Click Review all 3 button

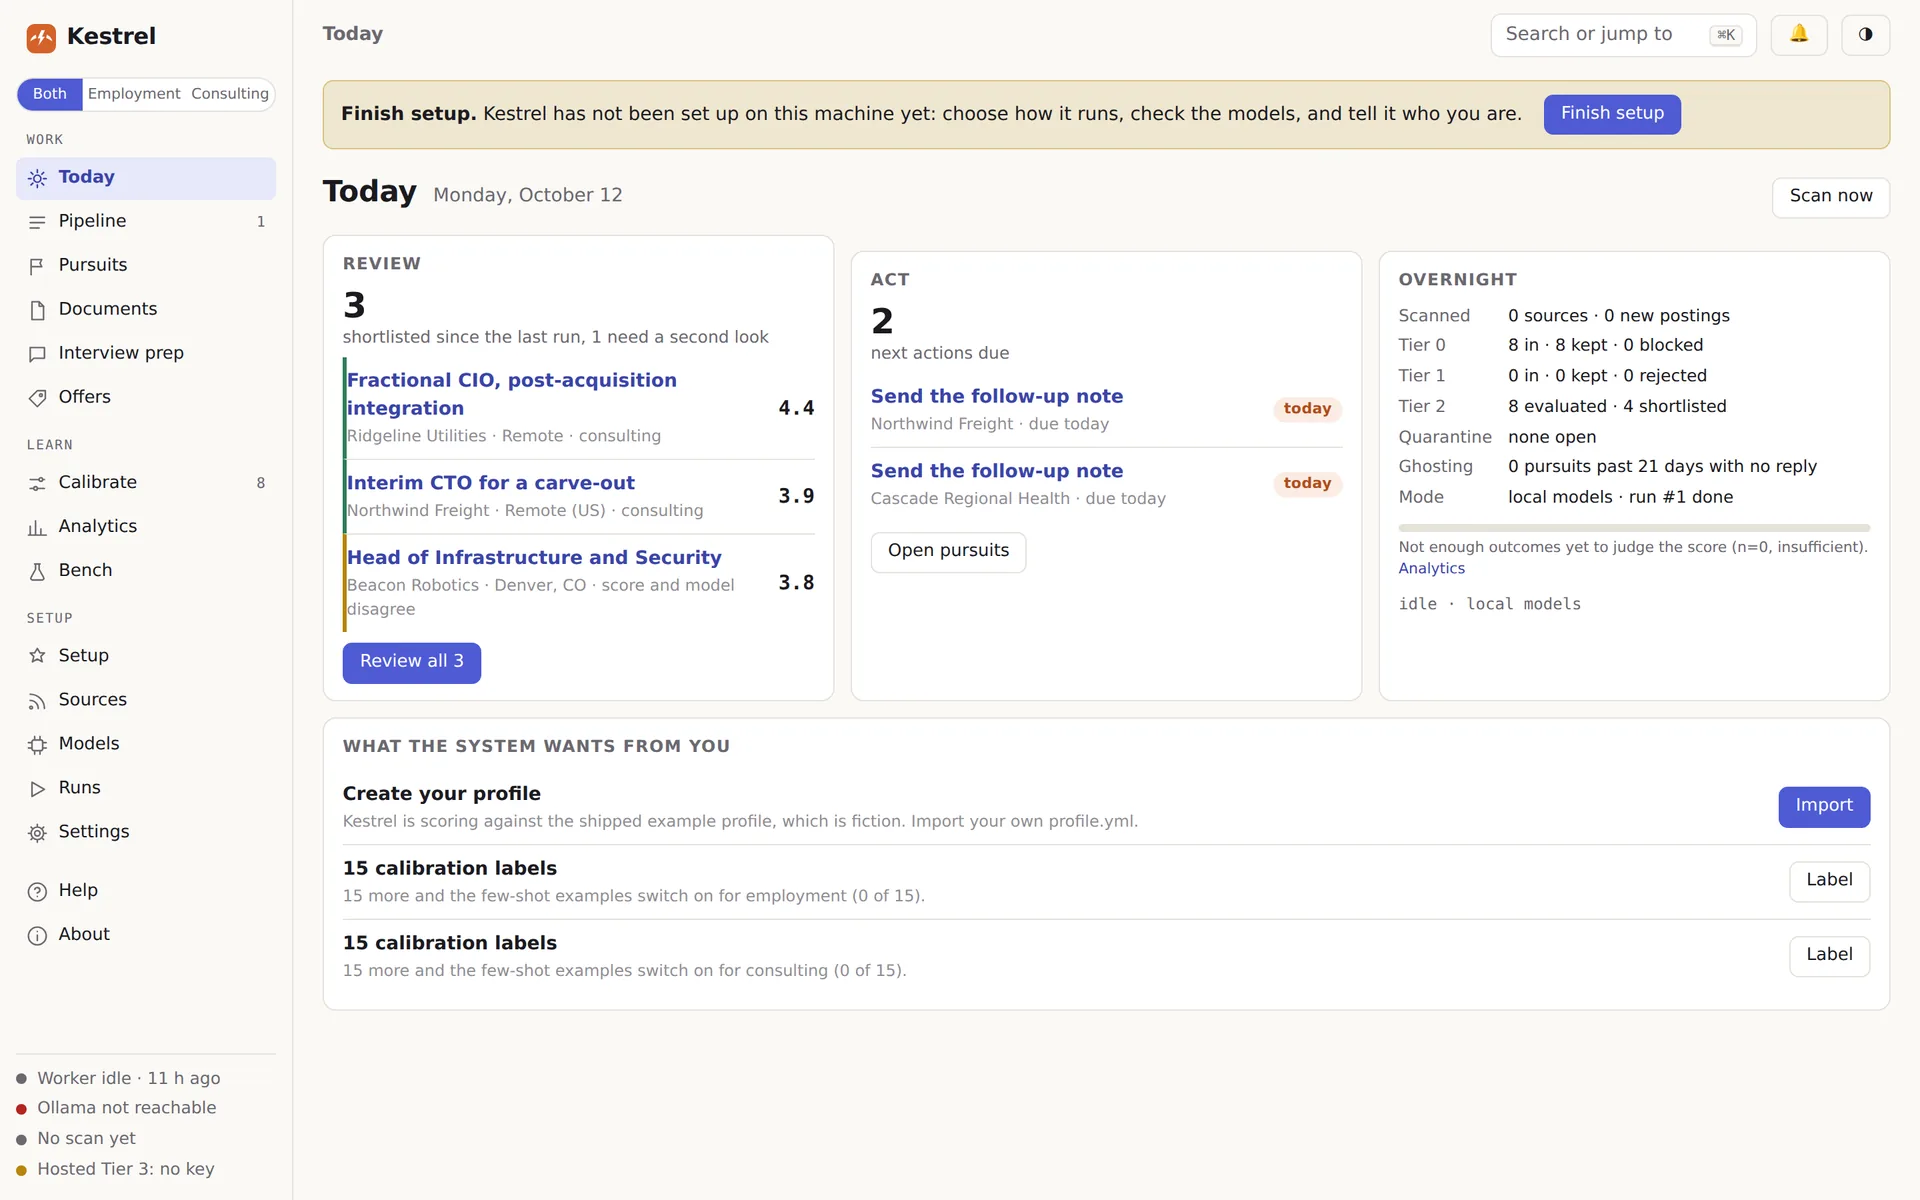click(411, 662)
